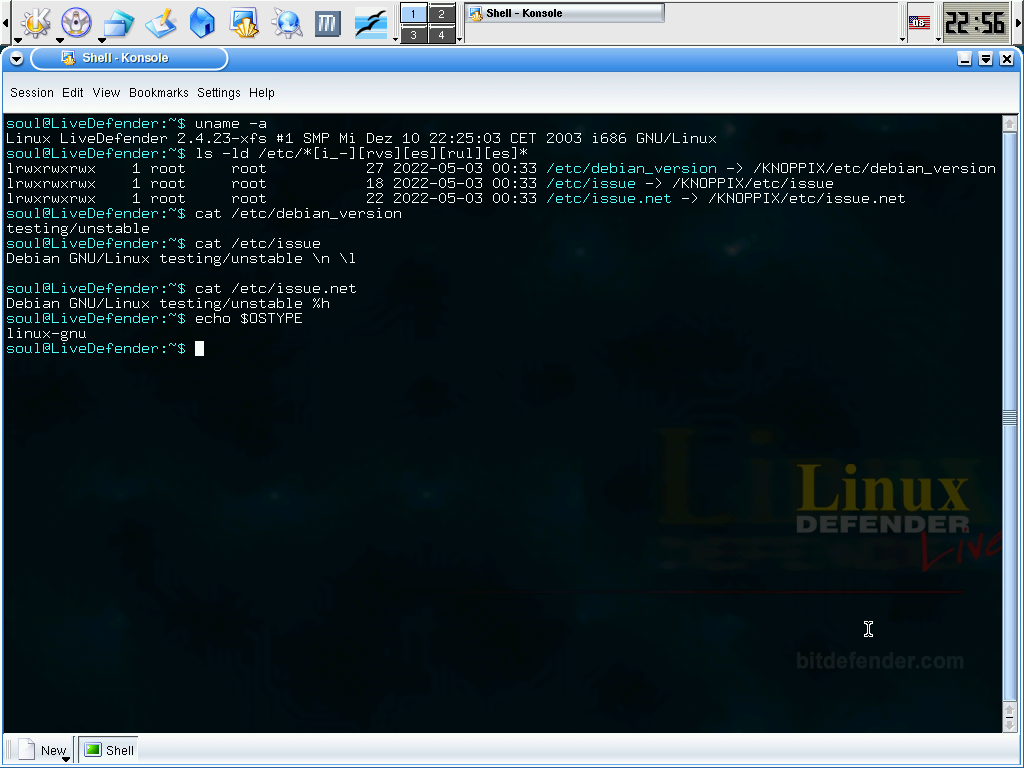Click the 'cat /etc/debian_version' command text
This screenshot has width=1024, height=768.
[x=298, y=214]
